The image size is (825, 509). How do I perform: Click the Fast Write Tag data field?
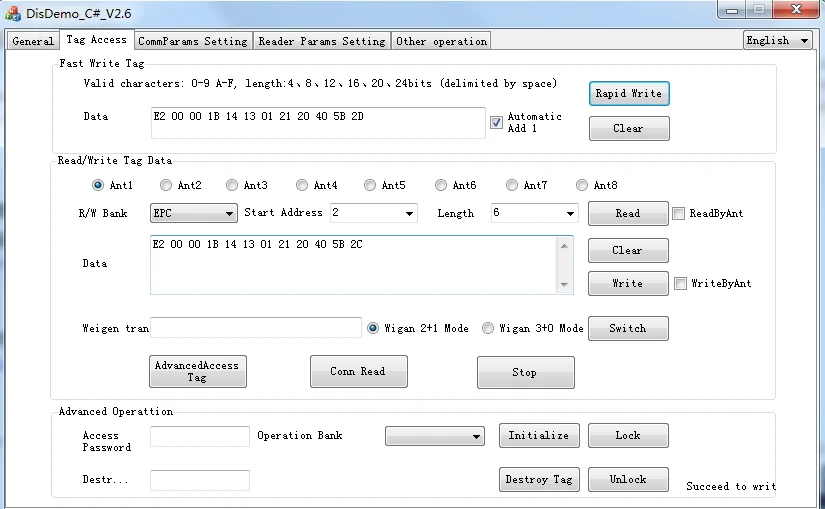pos(318,123)
